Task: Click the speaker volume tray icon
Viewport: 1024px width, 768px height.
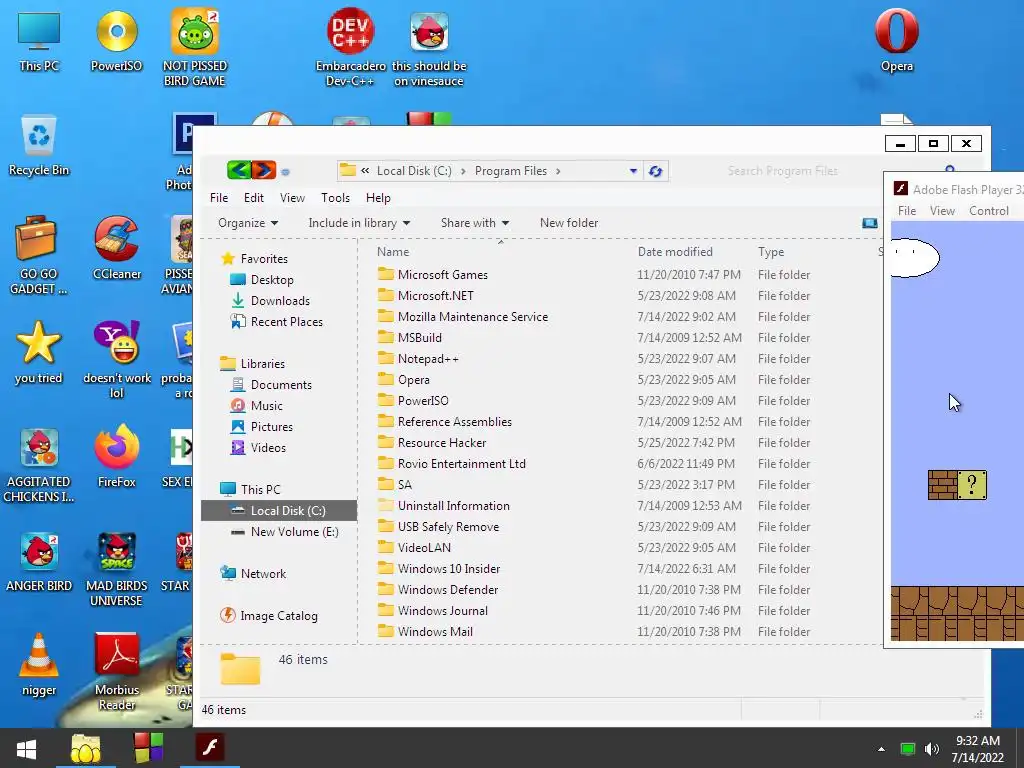Action: [932, 749]
